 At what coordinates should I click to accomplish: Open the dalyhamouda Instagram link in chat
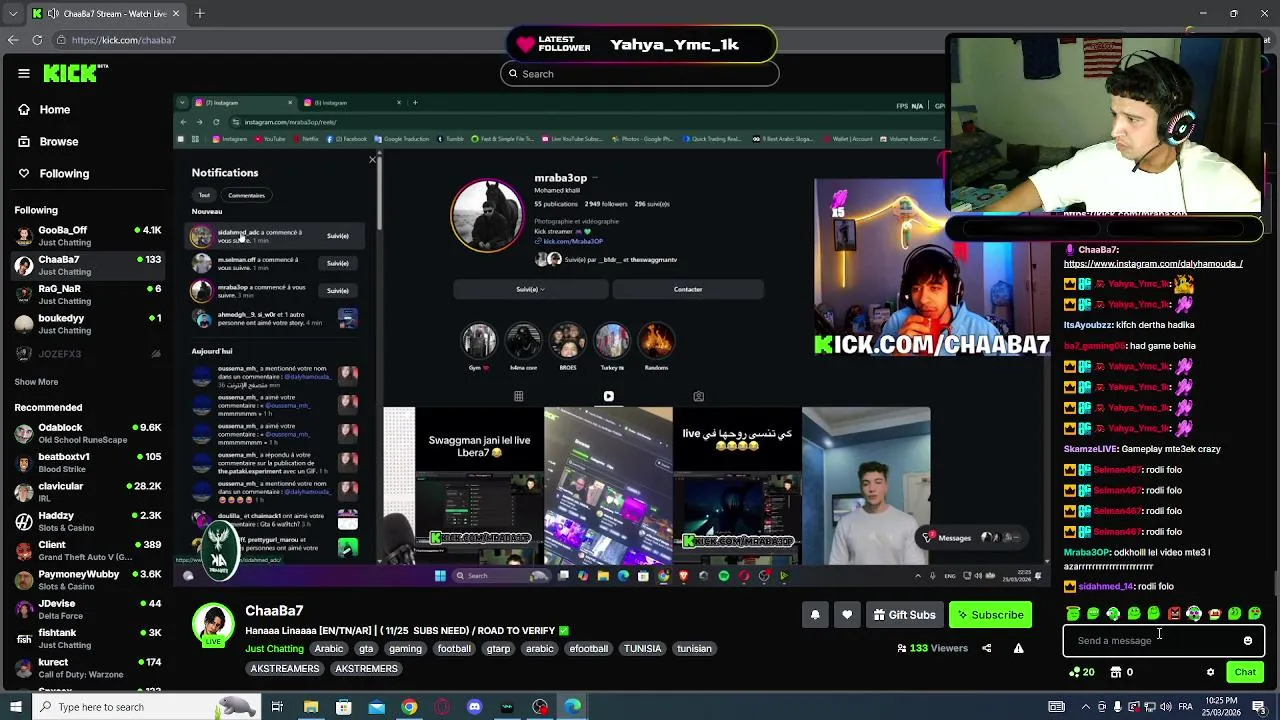point(1153,264)
